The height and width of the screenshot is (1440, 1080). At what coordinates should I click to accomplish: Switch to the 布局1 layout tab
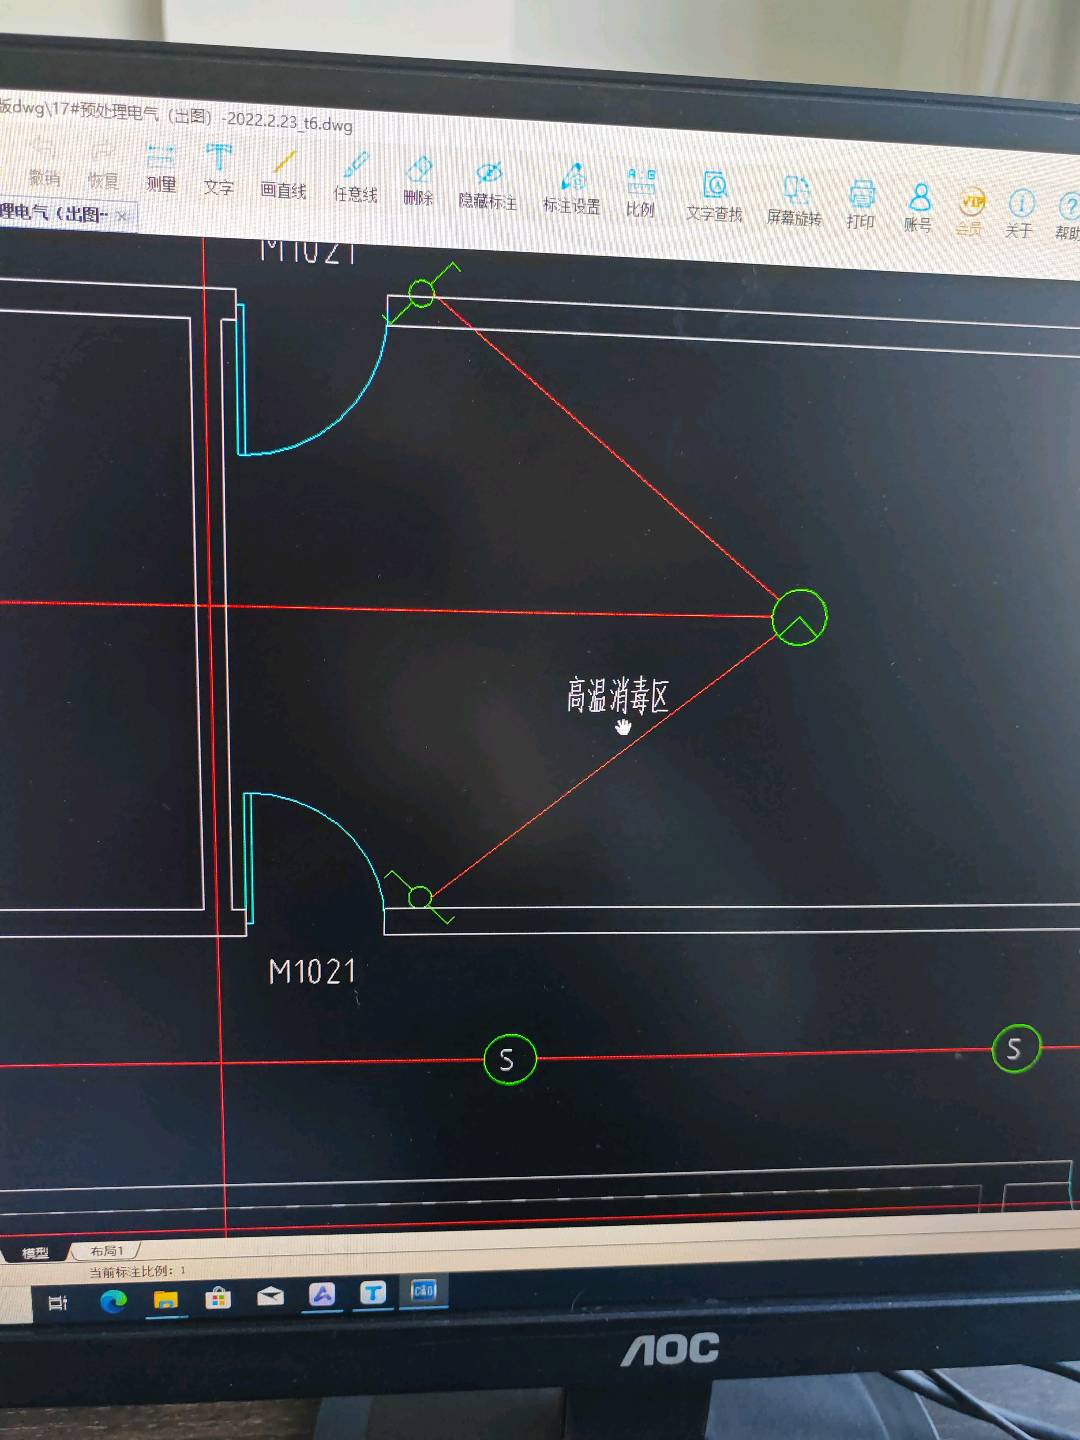coord(106,1251)
